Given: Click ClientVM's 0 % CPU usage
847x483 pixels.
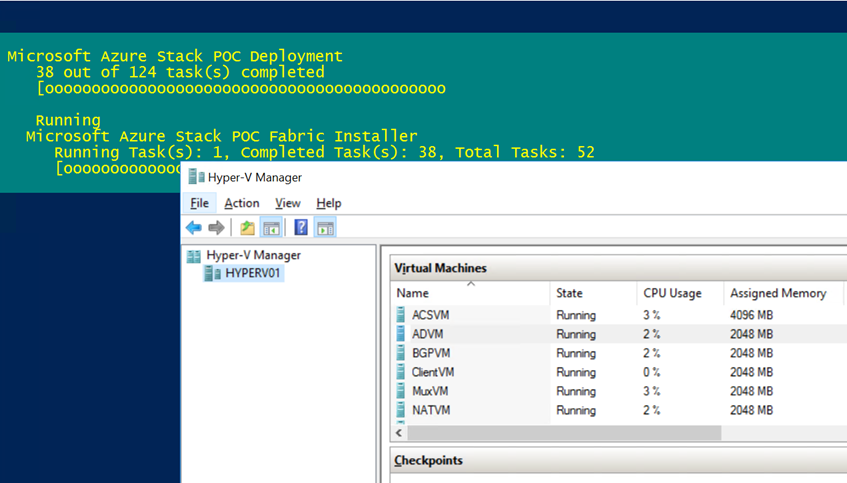Looking at the screenshot, I should (x=651, y=372).
